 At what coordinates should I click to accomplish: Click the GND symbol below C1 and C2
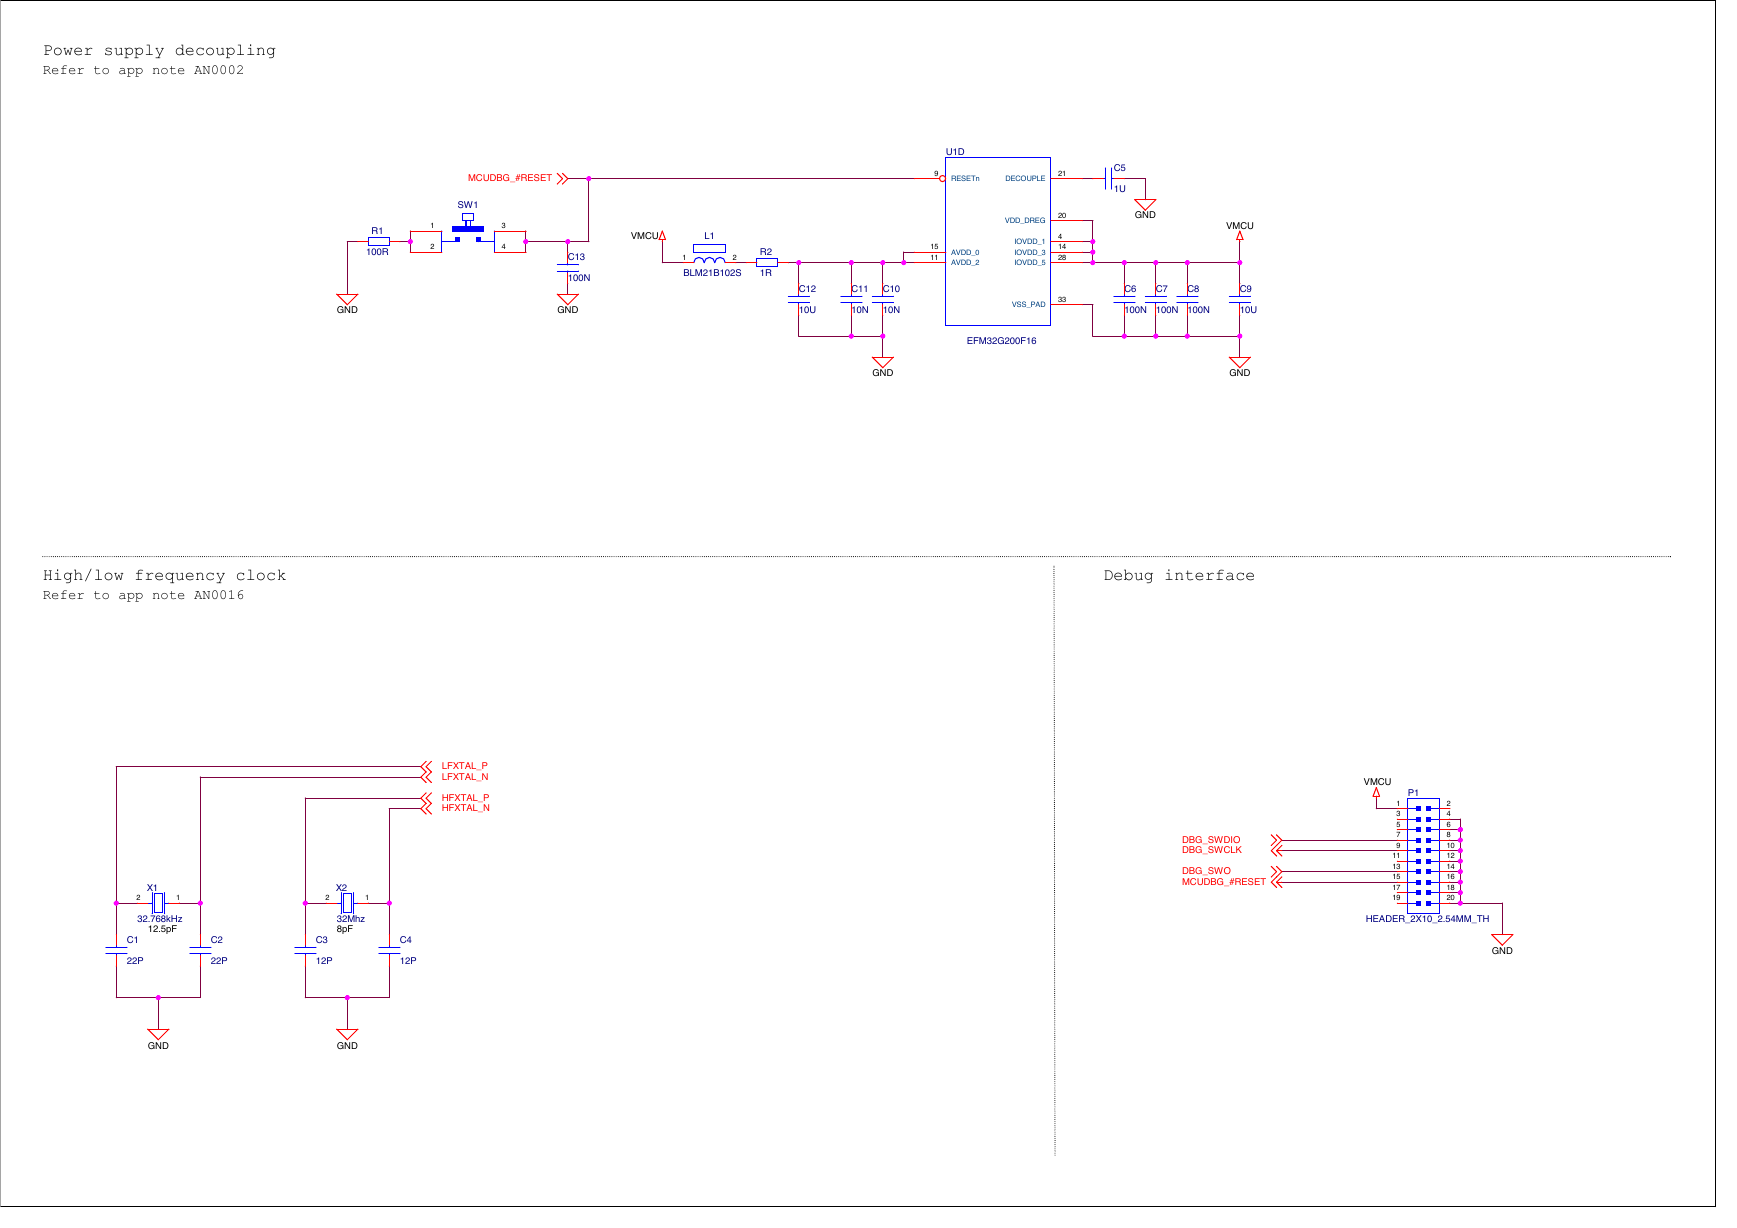[158, 1036]
